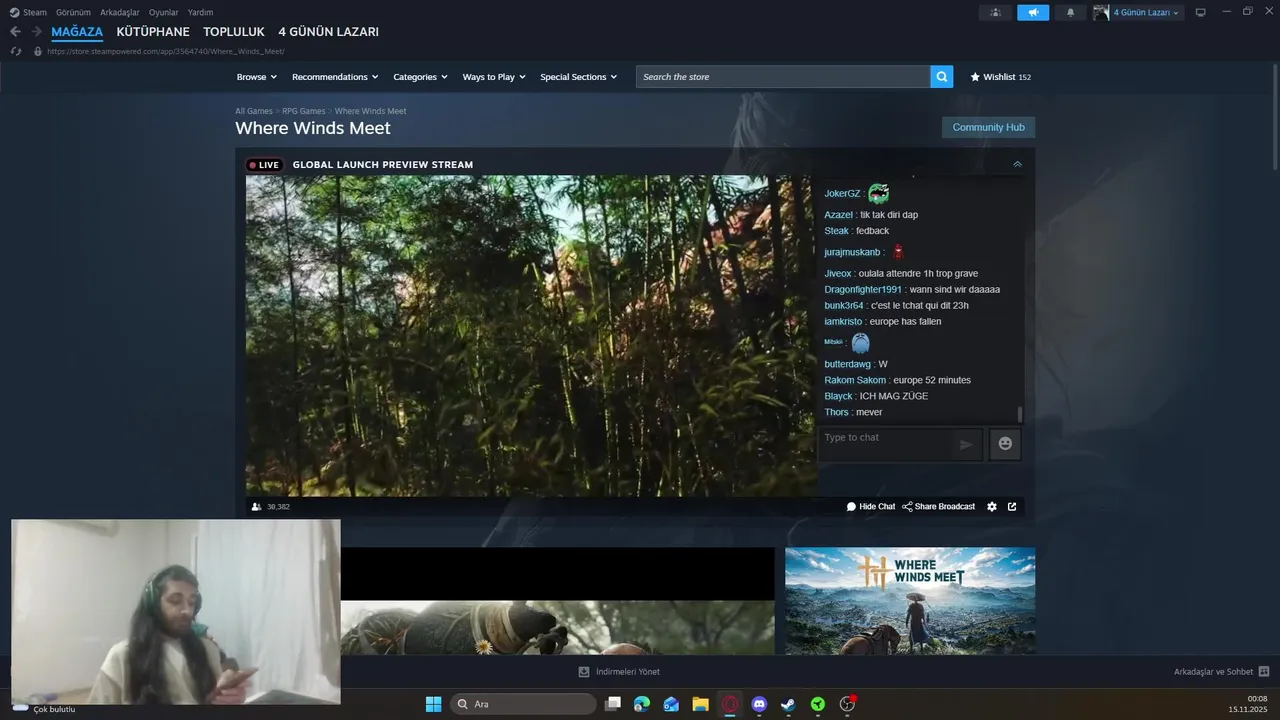Open Outlook mail from taskbar

(671, 704)
